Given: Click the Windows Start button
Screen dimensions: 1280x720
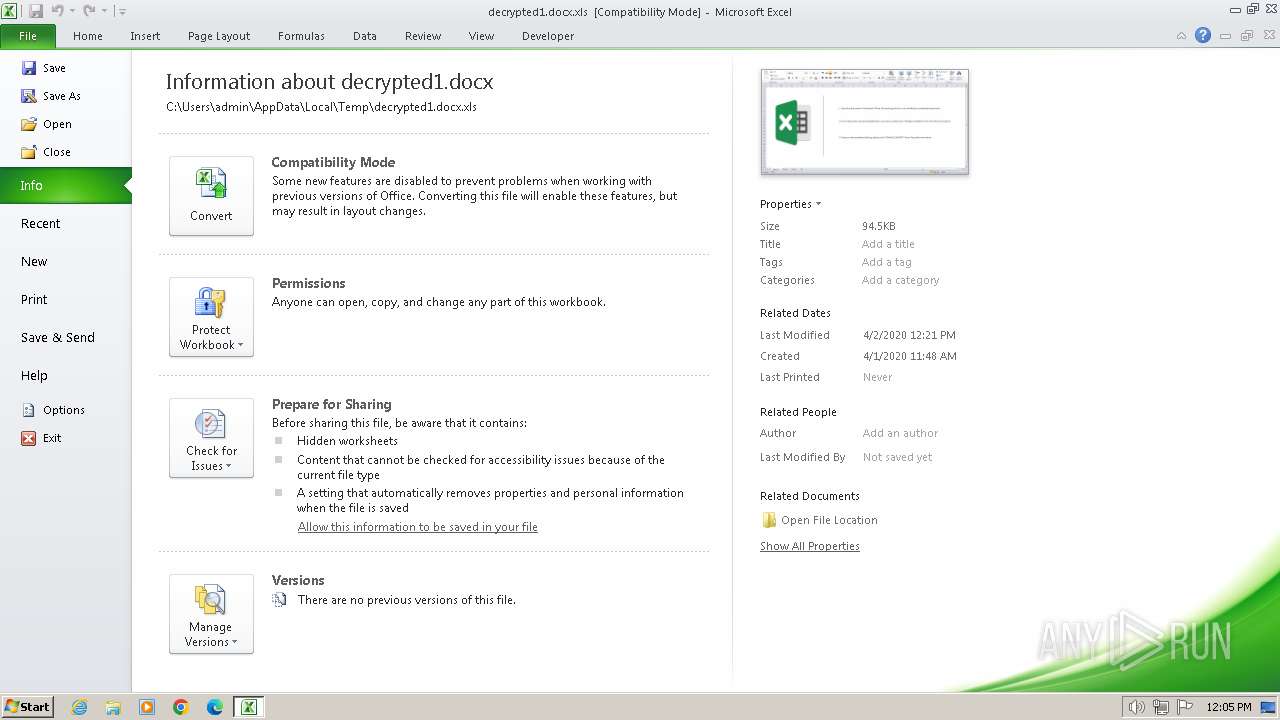Looking at the screenshot, I should (x=27, y=706).
